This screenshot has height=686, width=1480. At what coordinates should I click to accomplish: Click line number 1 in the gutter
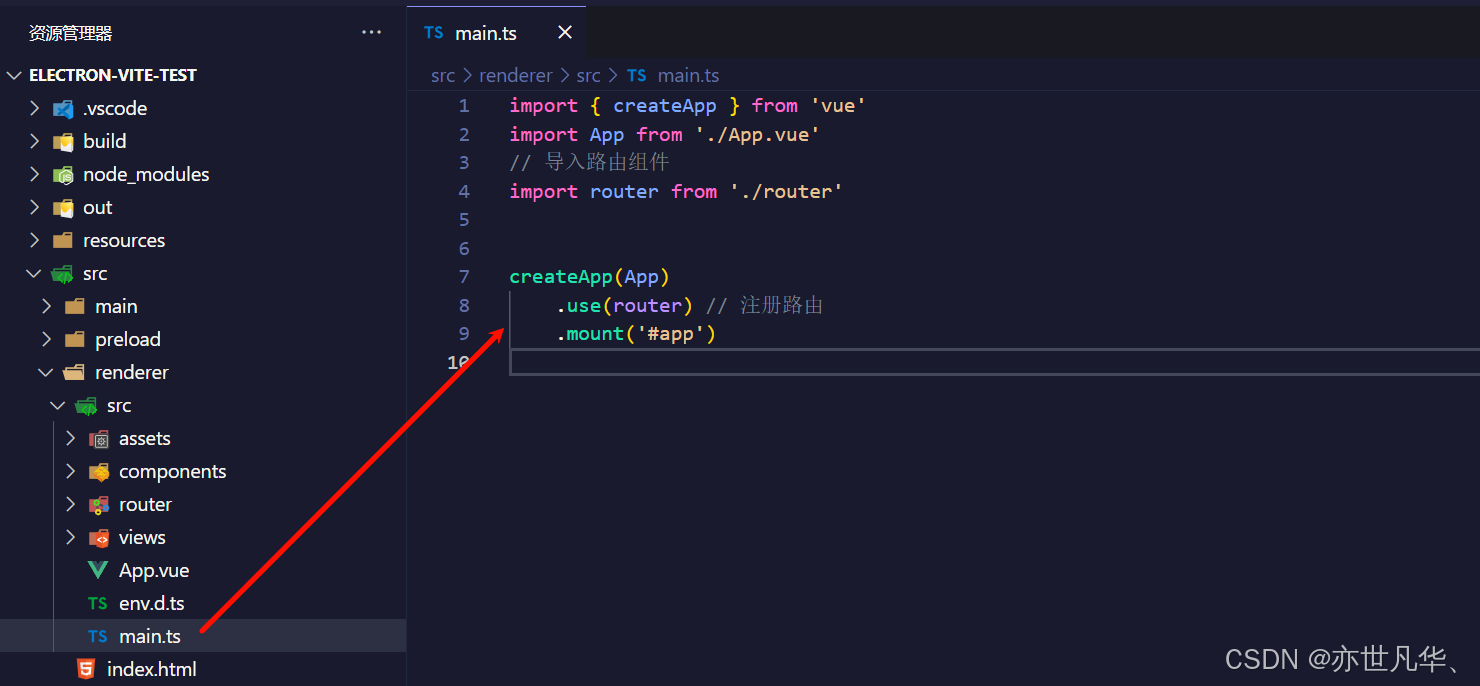click(464, 105)
